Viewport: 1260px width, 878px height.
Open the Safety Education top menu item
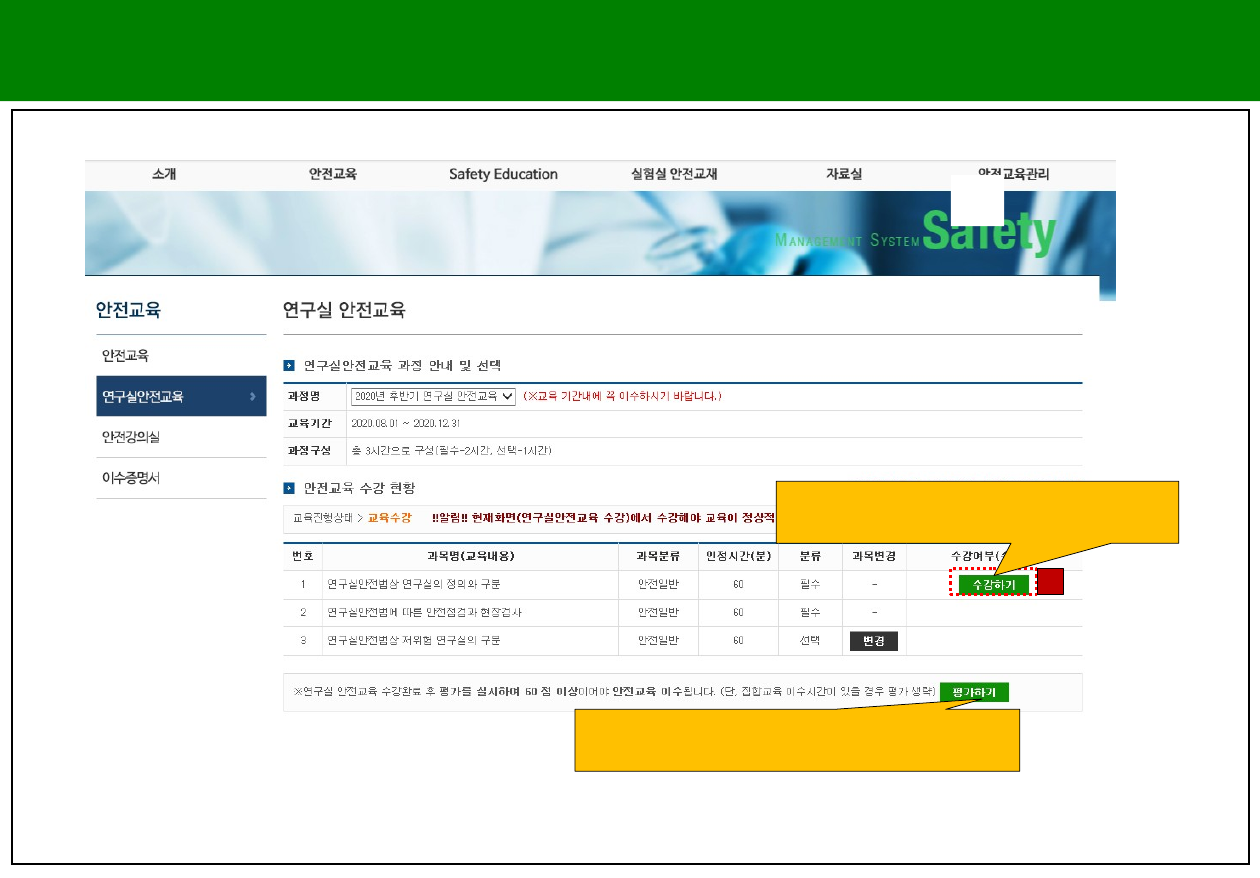[x=503, y=174]
